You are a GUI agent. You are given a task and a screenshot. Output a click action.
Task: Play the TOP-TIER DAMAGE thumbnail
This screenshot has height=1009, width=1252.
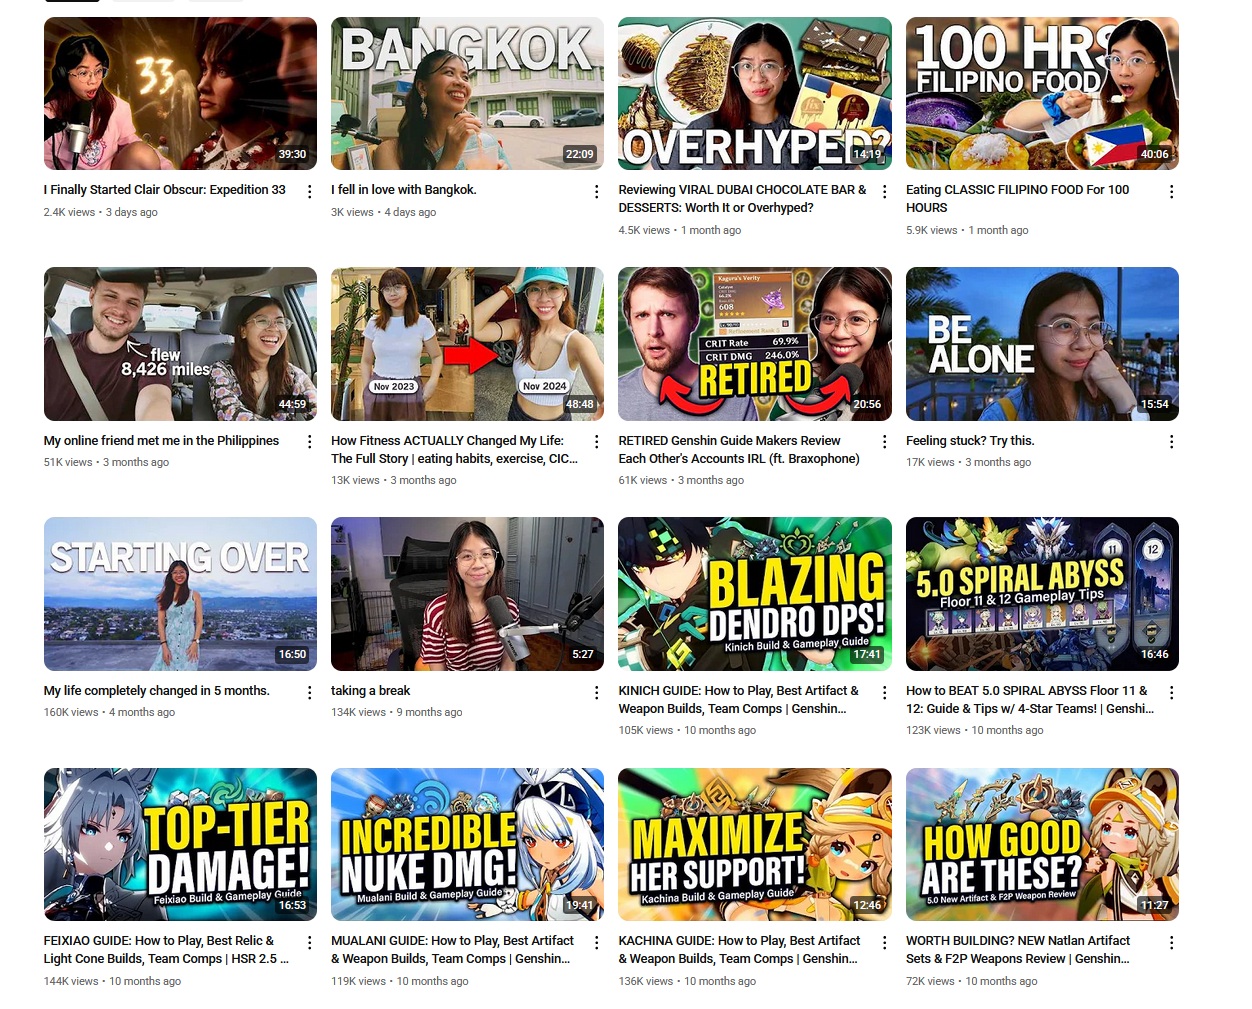(x=180, y=844)
